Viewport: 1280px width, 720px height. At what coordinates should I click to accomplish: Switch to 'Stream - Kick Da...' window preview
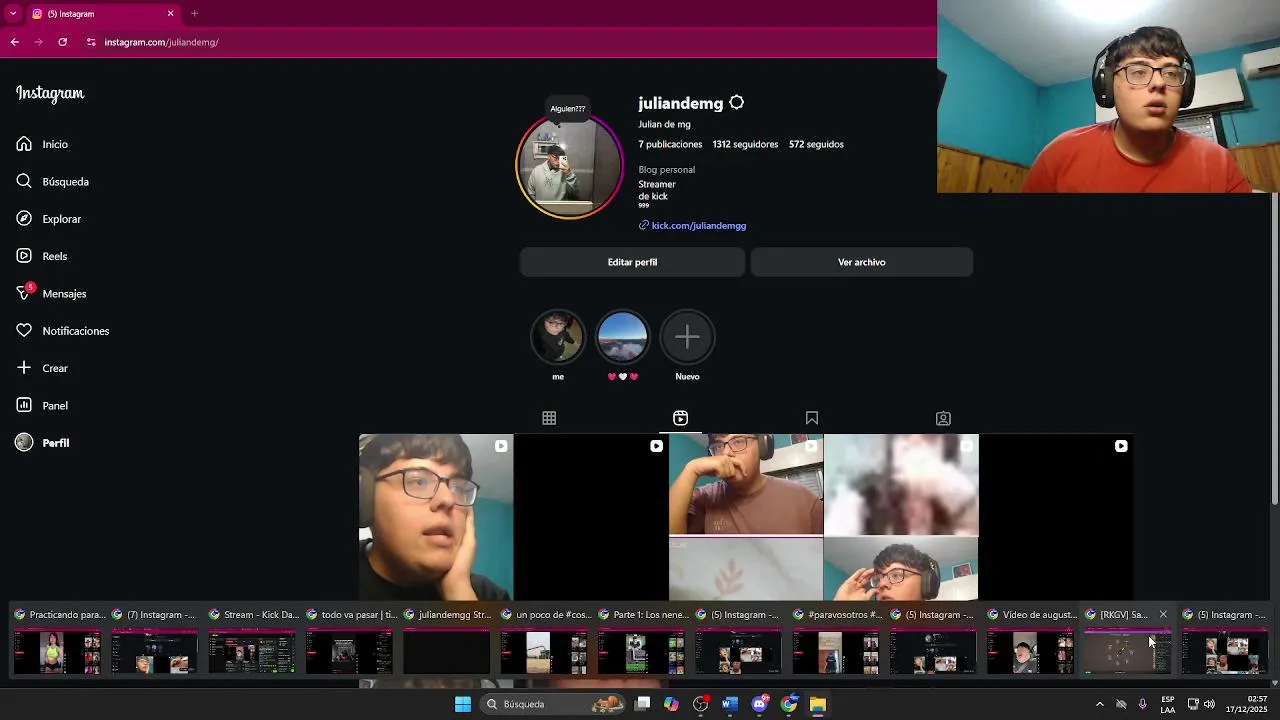251,643
